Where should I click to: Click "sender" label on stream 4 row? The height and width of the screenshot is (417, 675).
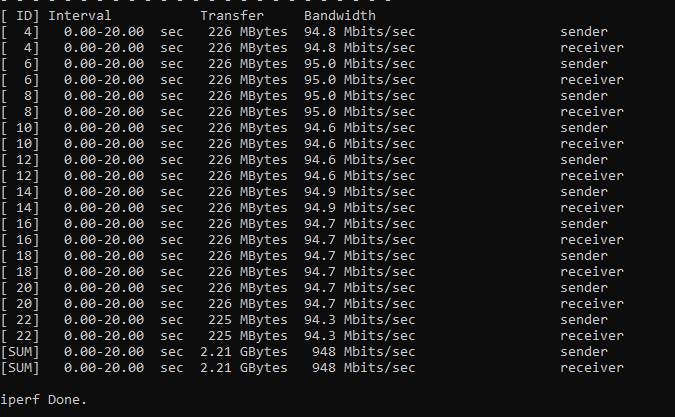click(584, 32)
